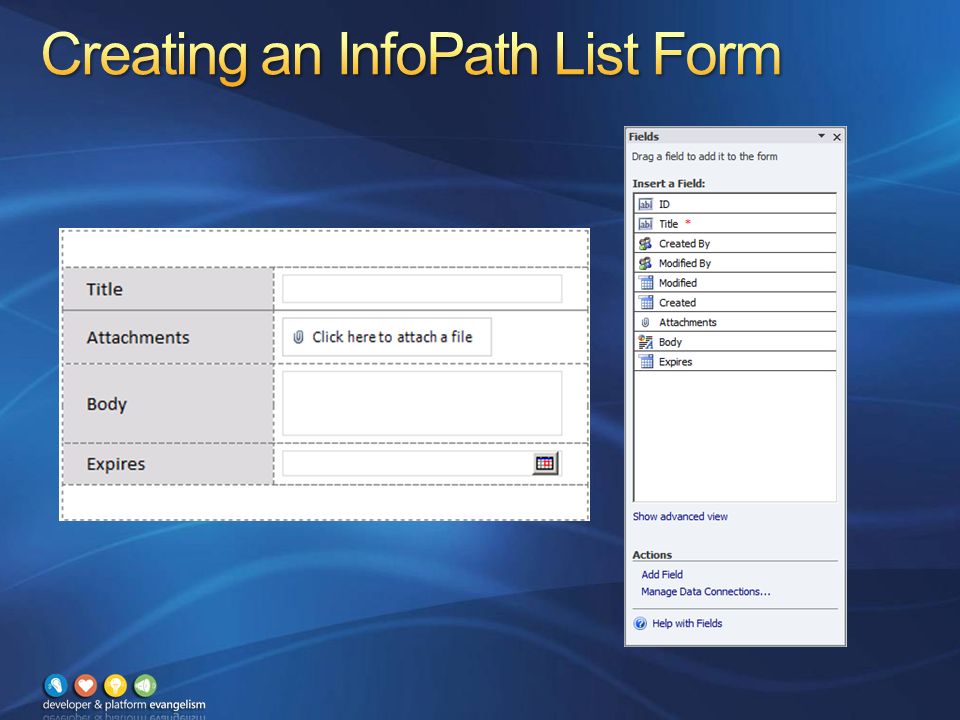The width and height of the screenshot is (960, 720).
Task: Click the paperclip icon in the attachment control
Action: tap(298, 337)
